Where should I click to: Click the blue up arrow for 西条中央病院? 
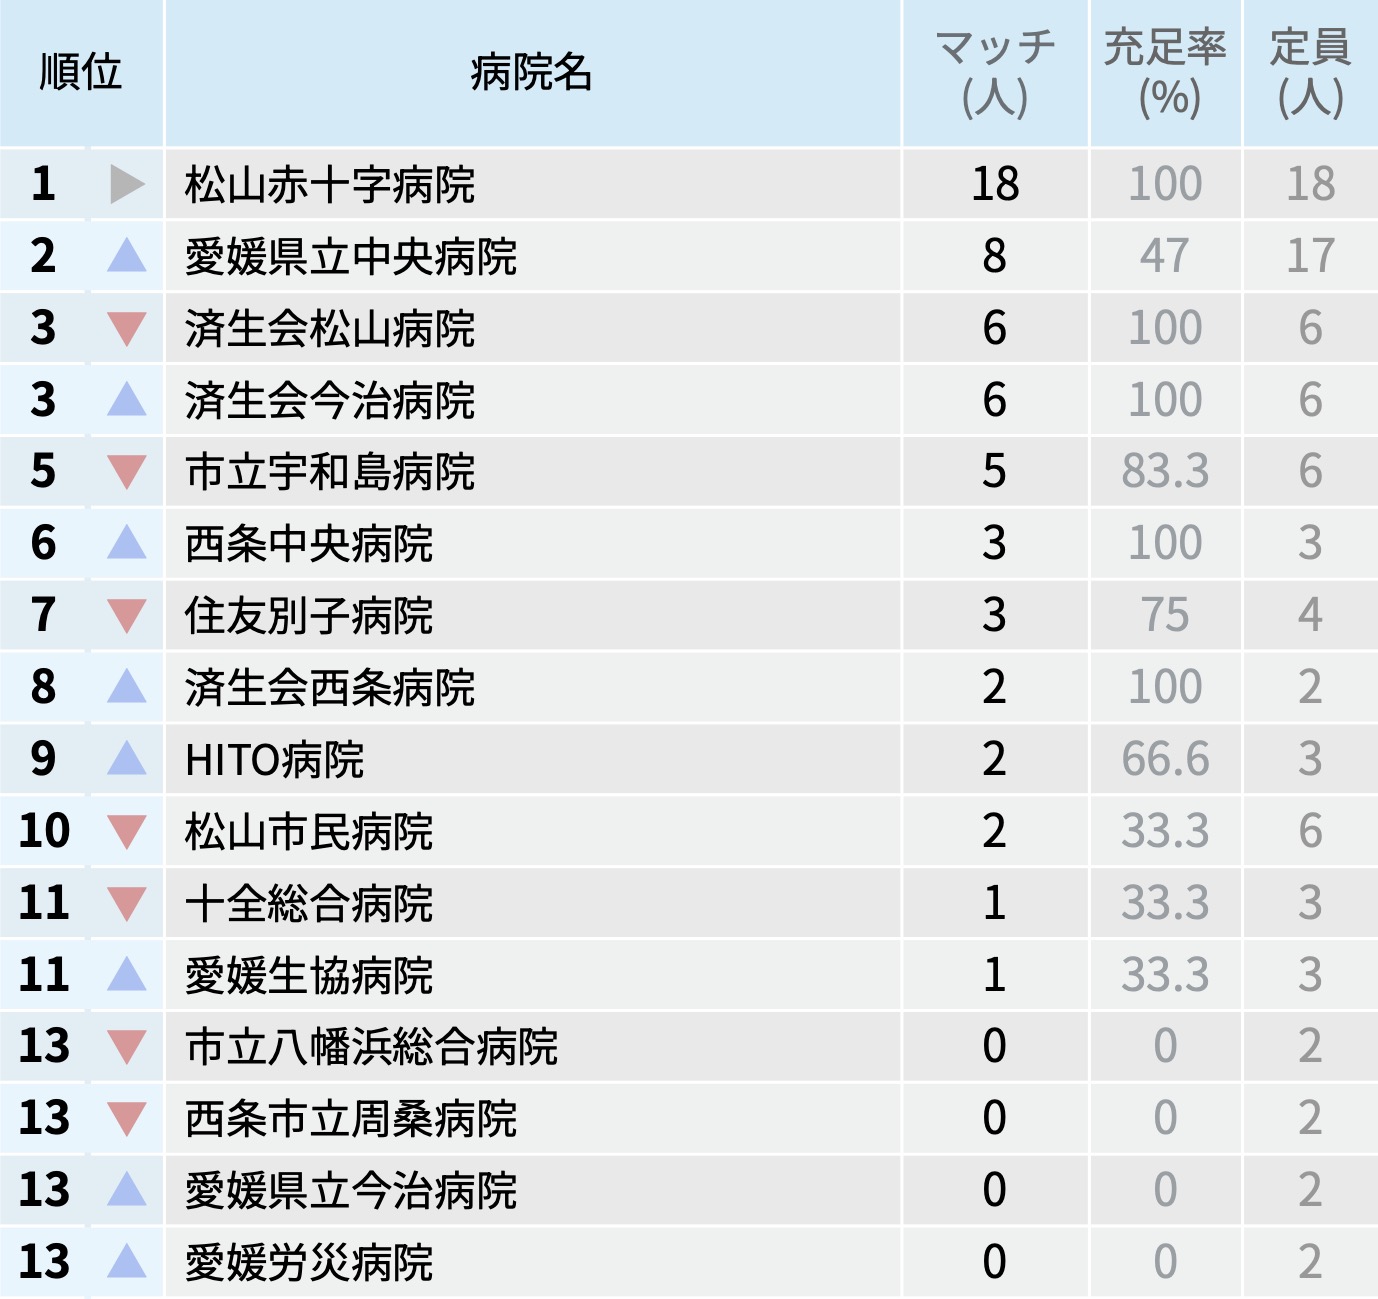127,543
